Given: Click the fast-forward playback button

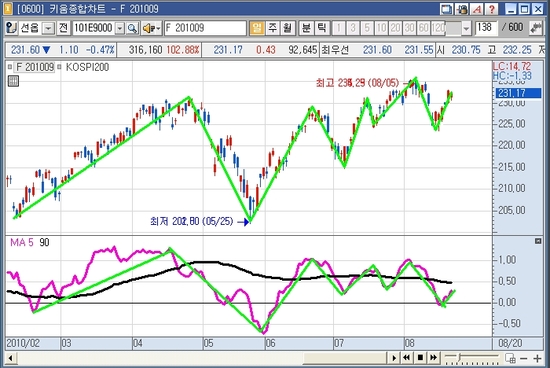Looking at the screenshot, I should (x=434, y=358).
